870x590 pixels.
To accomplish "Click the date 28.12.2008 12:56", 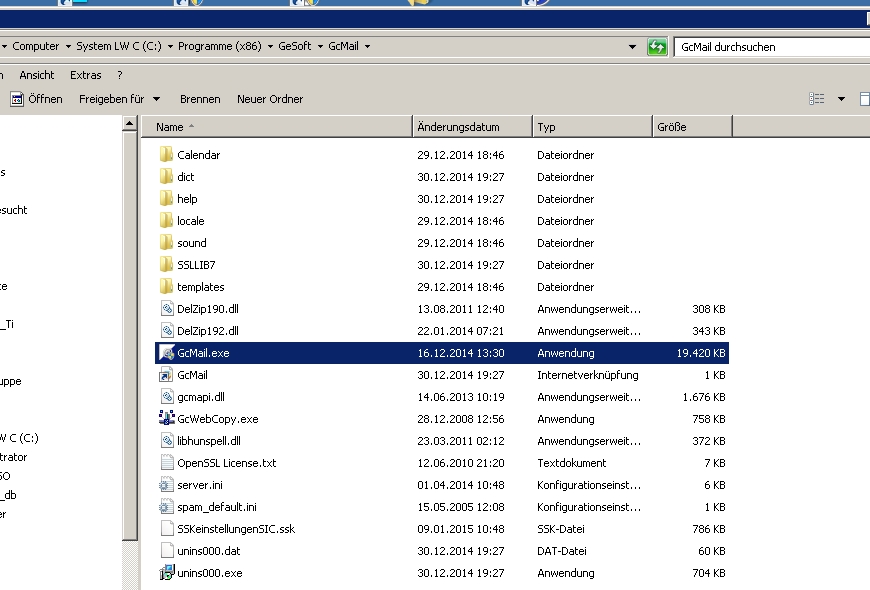I will 461,419.
